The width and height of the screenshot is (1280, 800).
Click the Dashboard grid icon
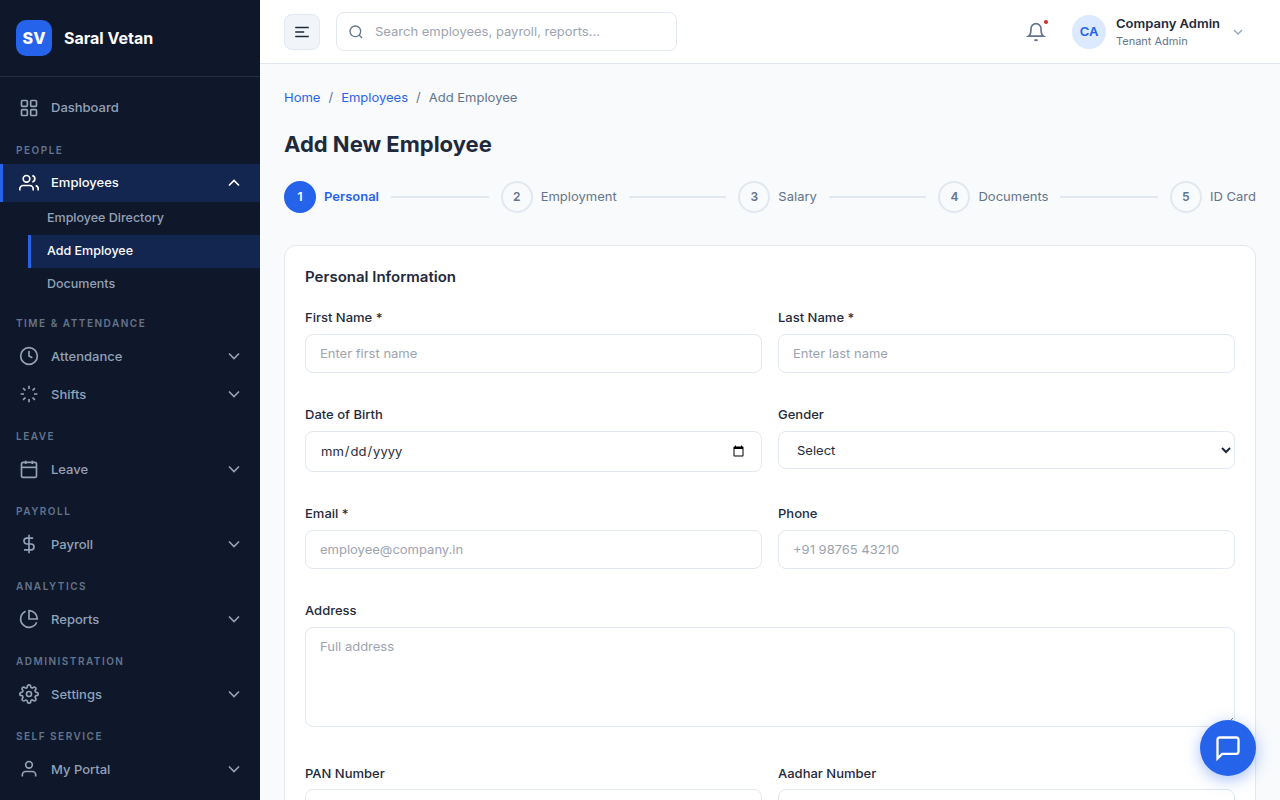(x=29, y=108)
